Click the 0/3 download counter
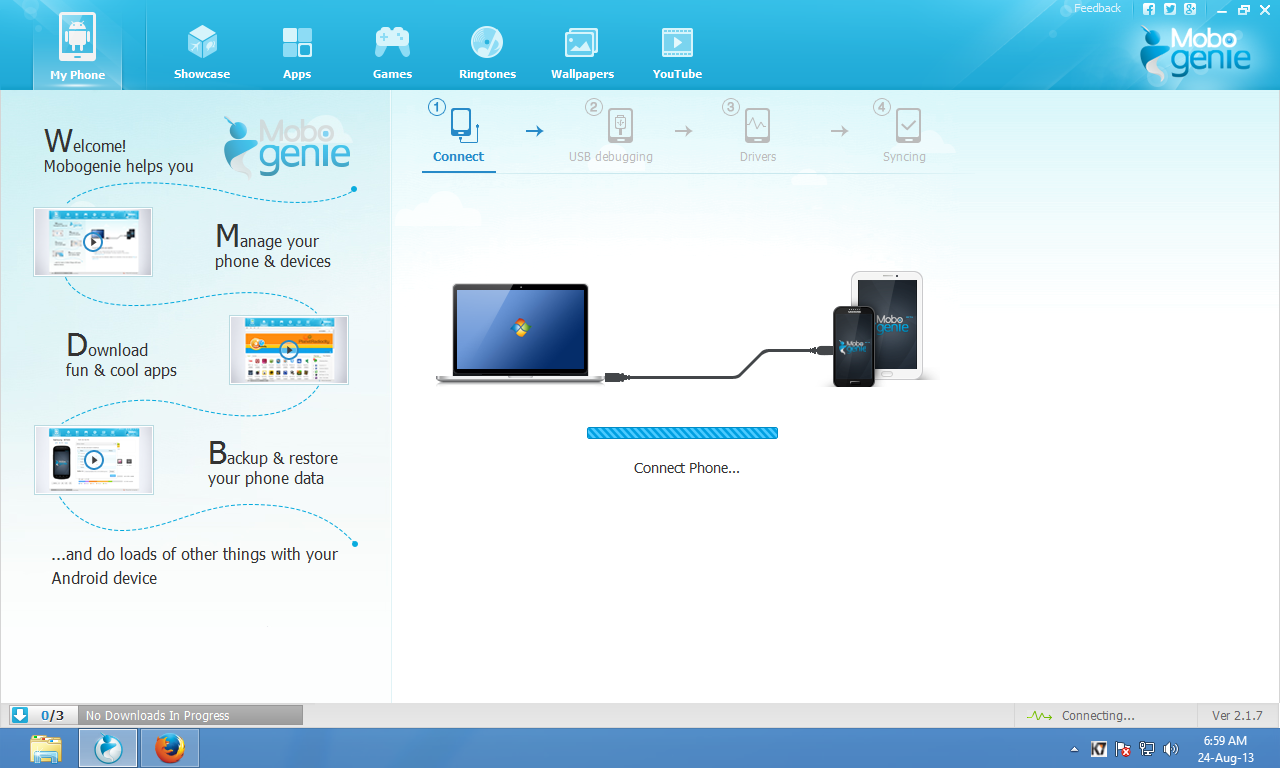The height and width of the screenshot is (768, 1280). [x=53, y=715]
